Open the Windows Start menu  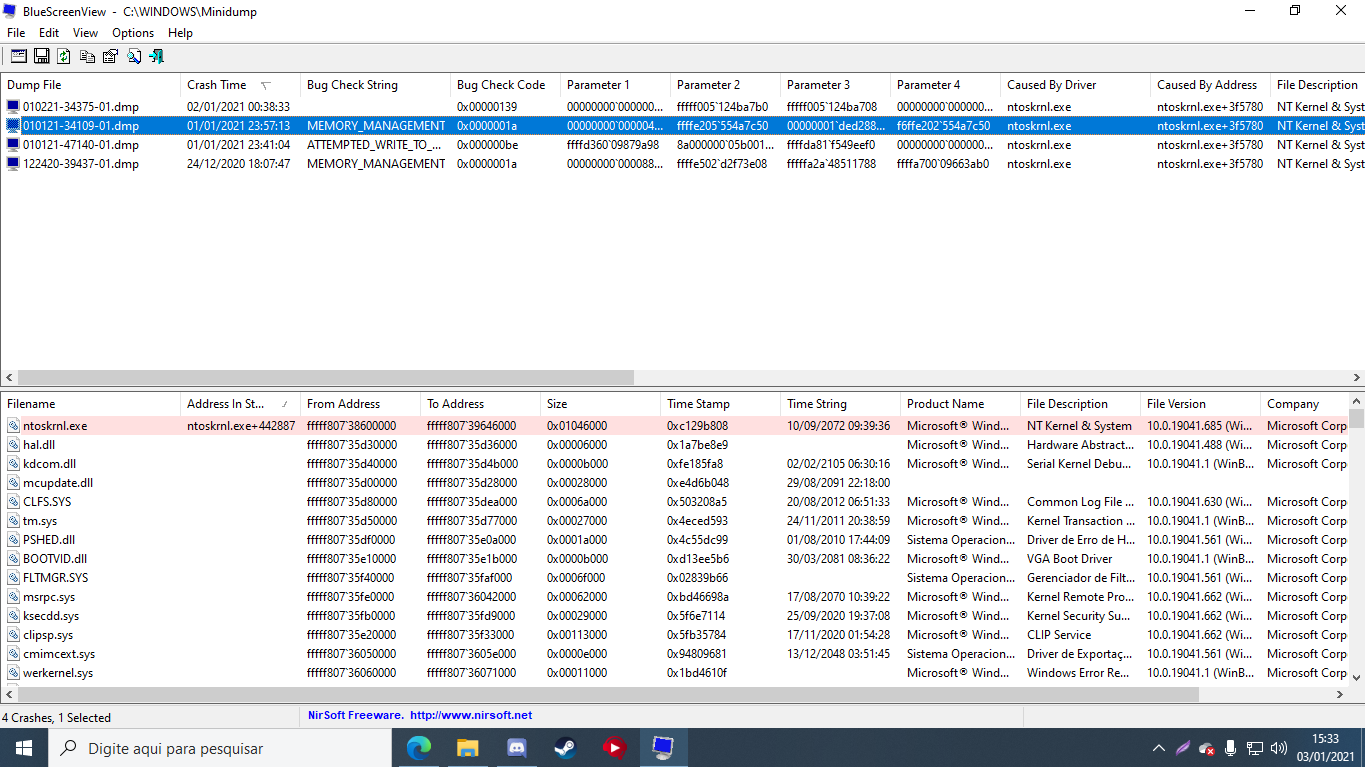[24, 748]
